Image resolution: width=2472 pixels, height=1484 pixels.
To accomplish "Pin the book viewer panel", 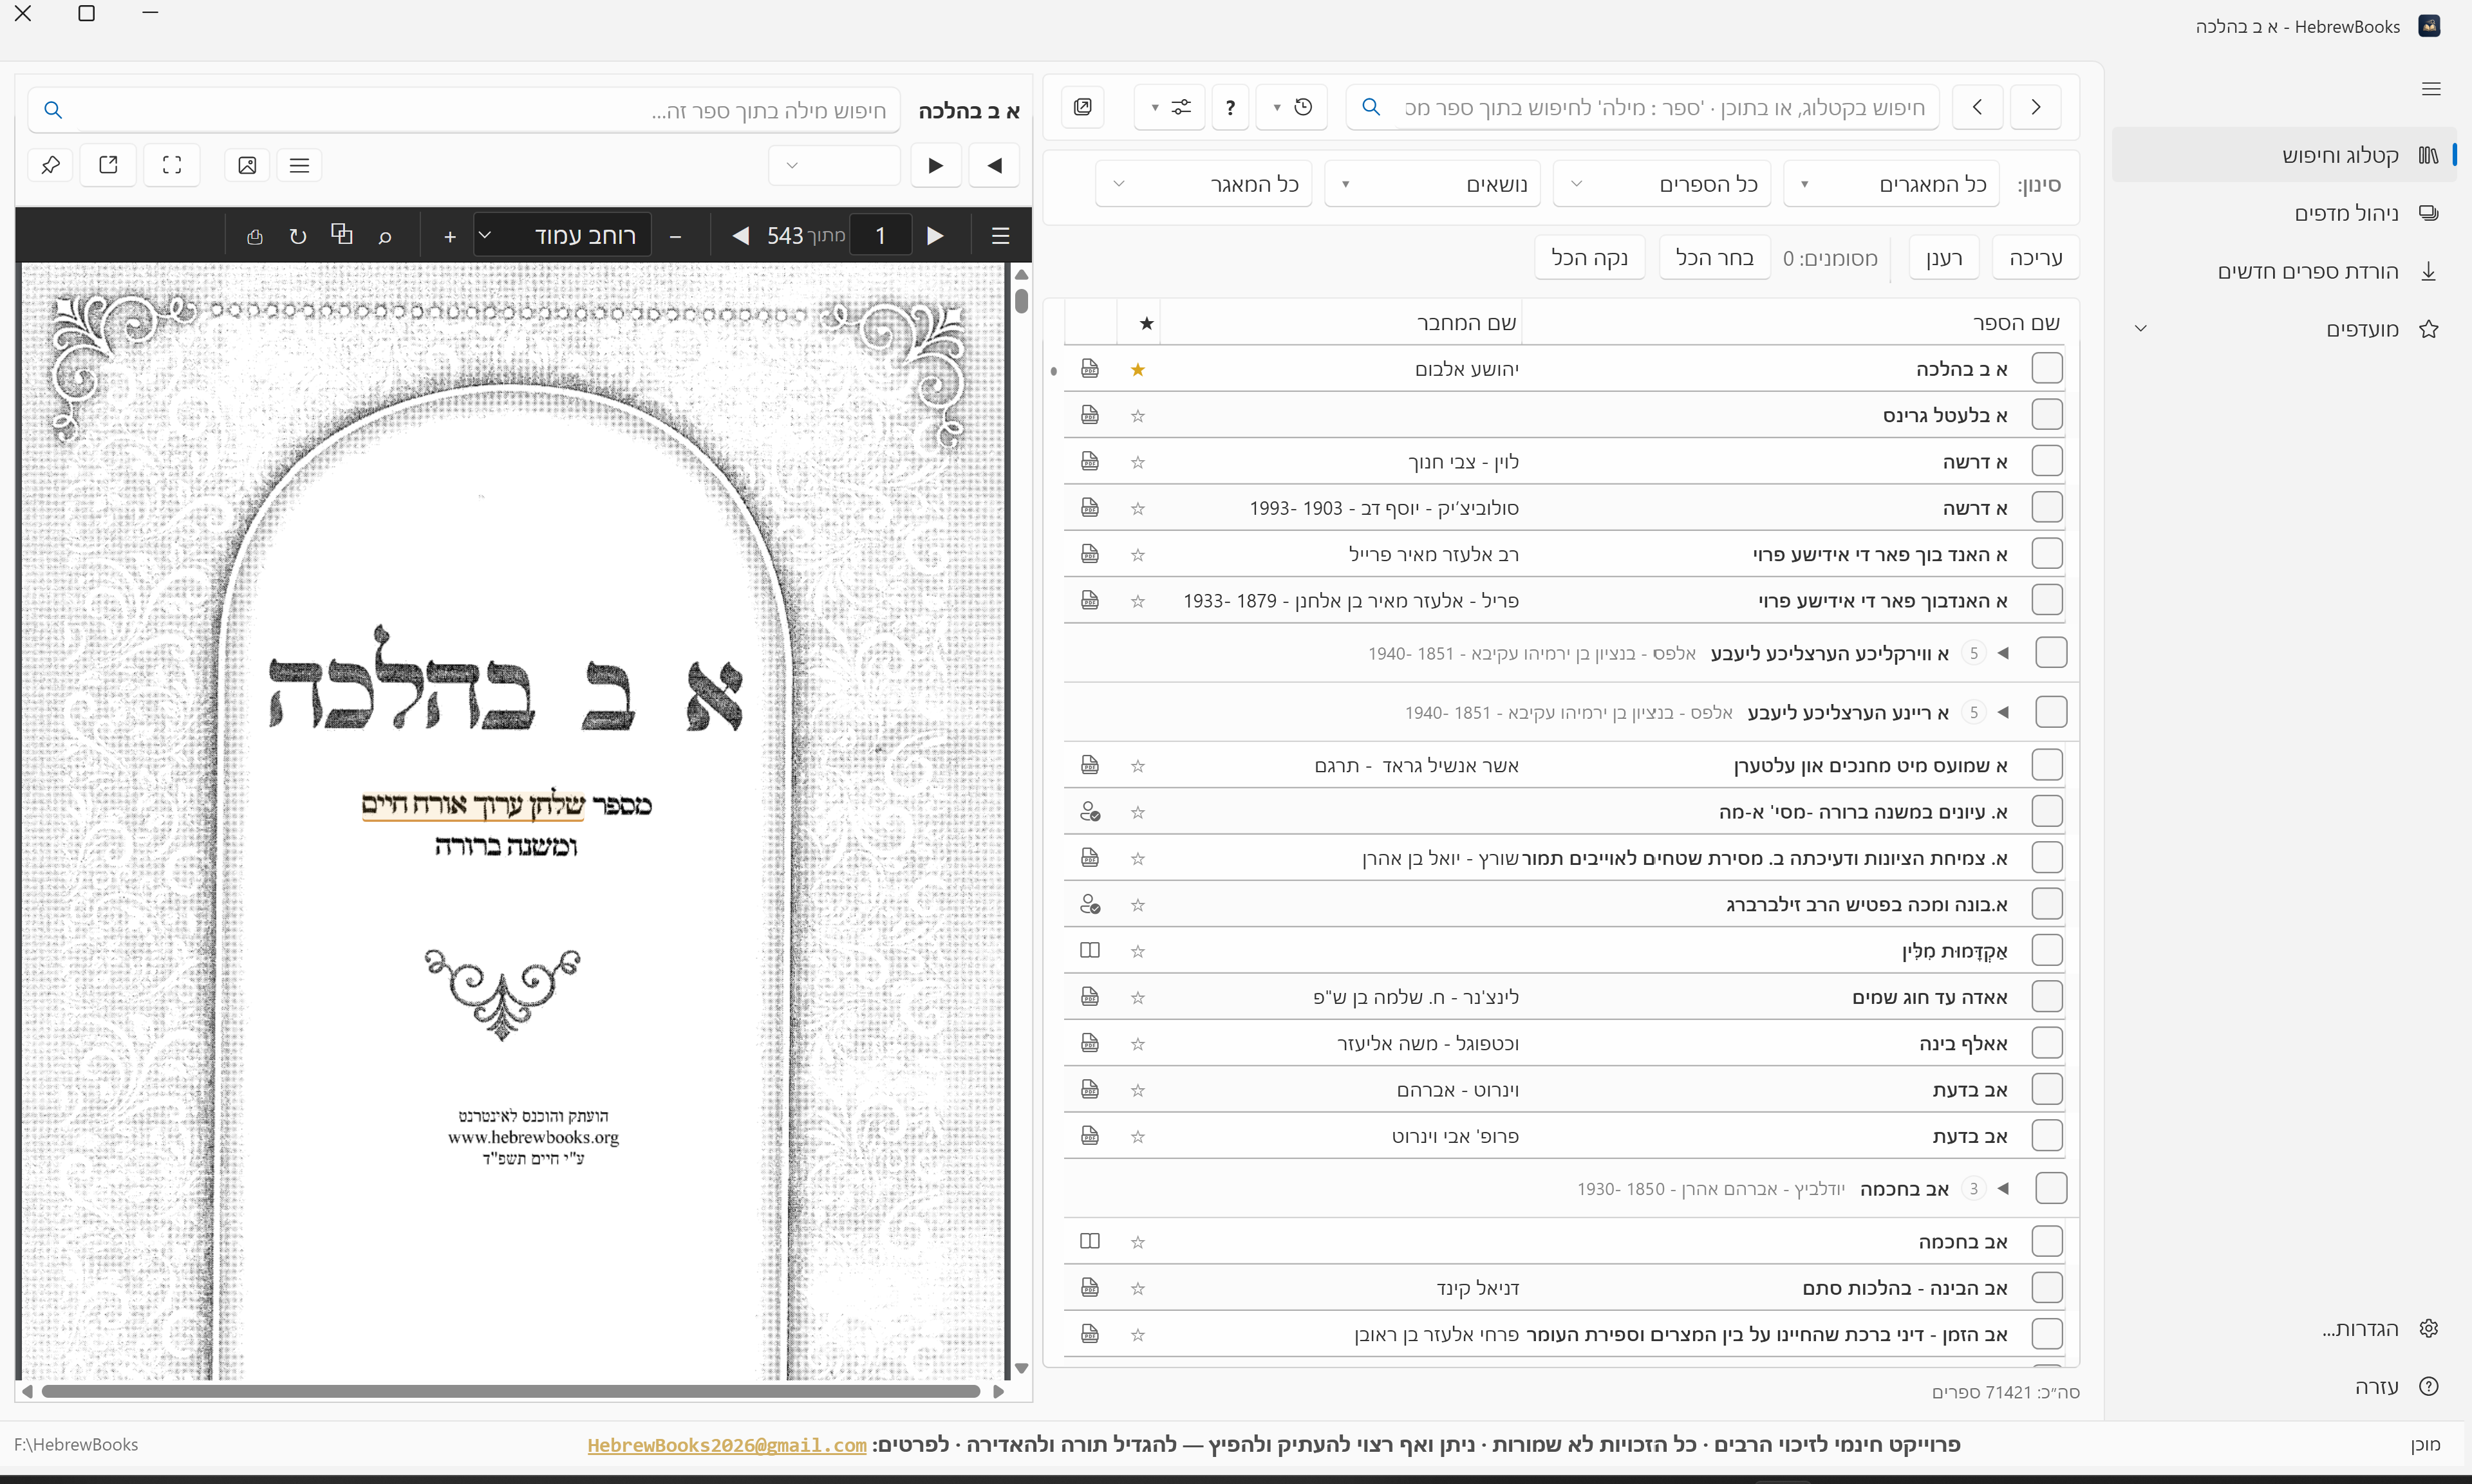I will coord(51,165).
